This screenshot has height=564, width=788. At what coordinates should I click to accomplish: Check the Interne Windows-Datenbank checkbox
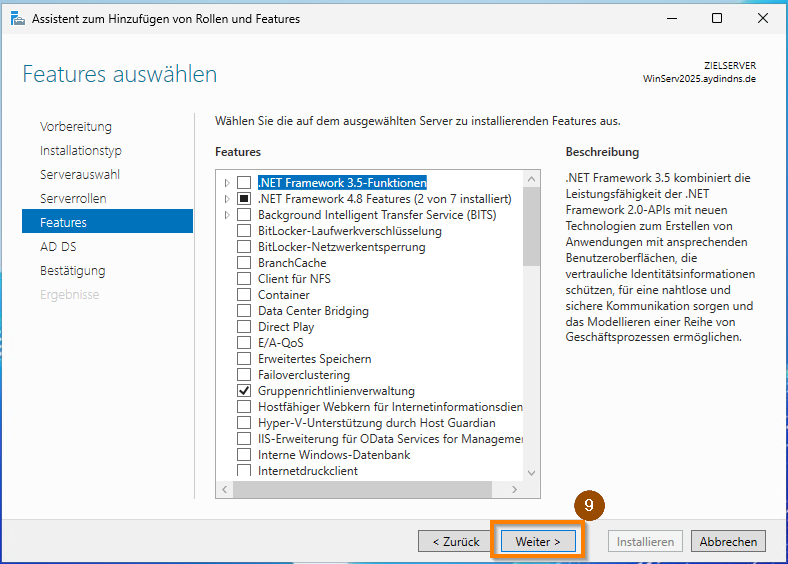[x=244, y=454]
